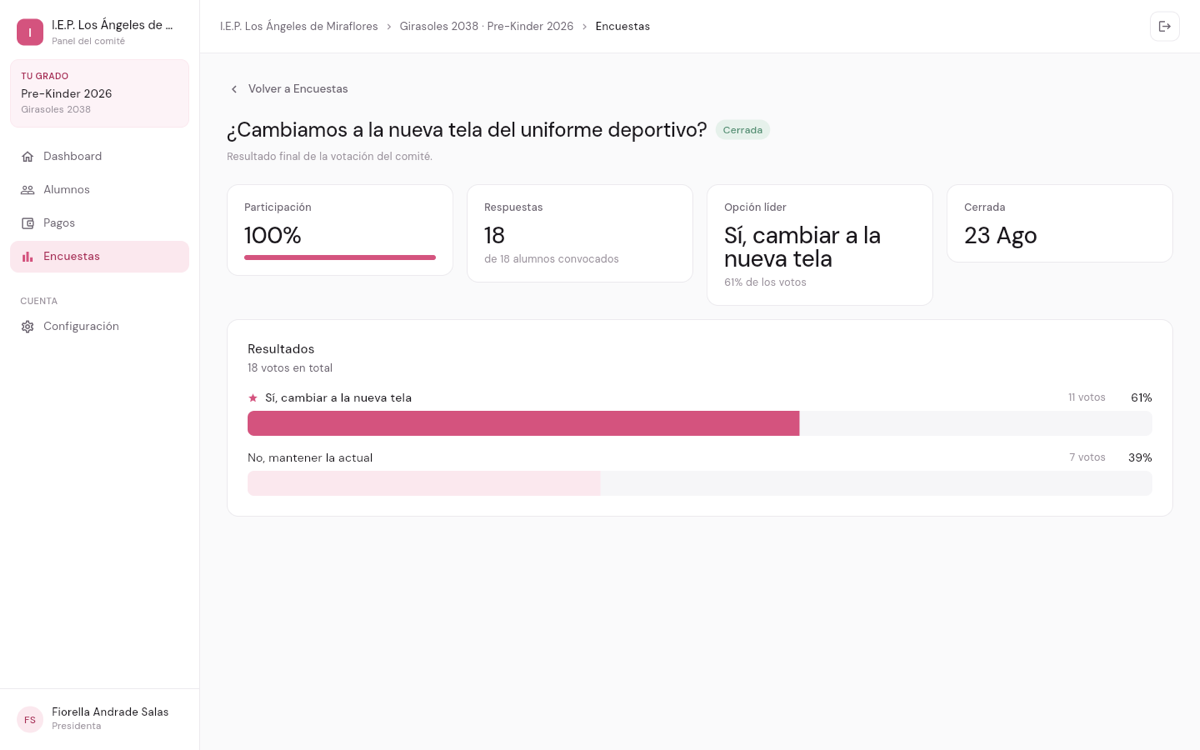
Task: Click Volver a Encuestas link
Action: point(288,89)
